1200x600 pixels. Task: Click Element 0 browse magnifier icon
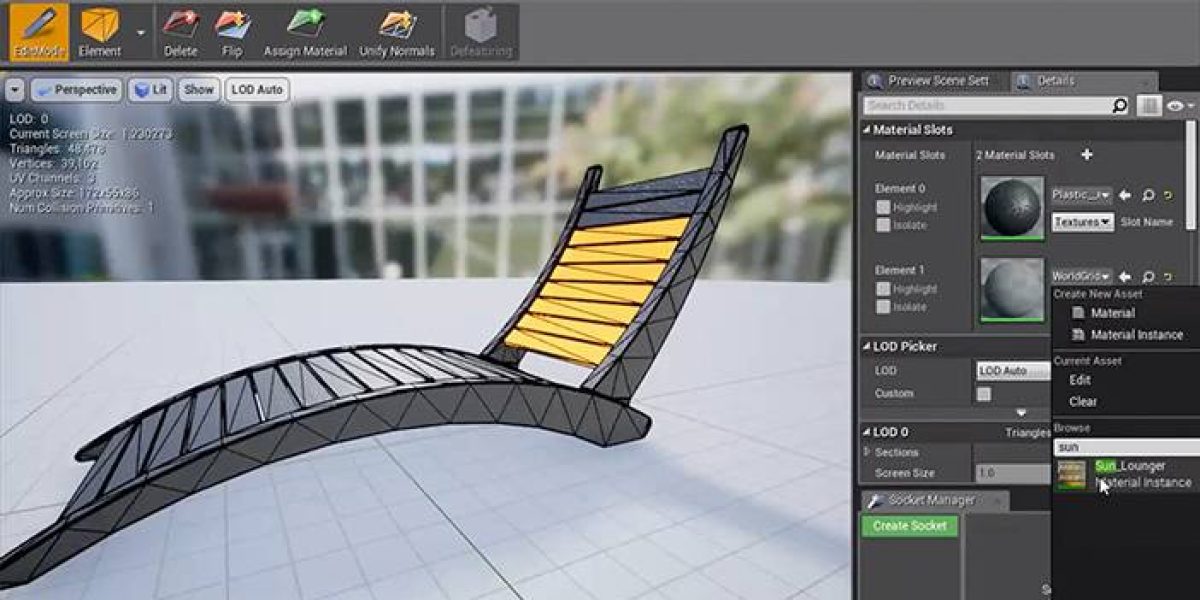1148,195
